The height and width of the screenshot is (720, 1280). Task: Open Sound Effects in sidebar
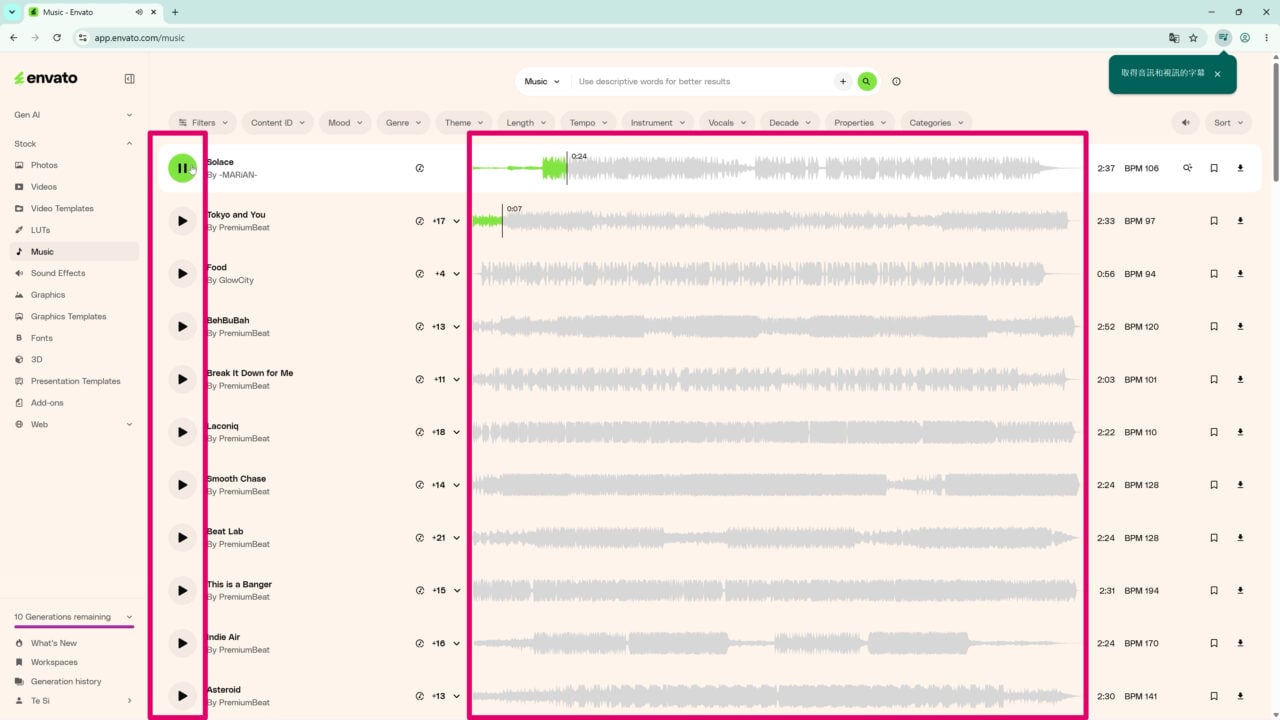58,273
